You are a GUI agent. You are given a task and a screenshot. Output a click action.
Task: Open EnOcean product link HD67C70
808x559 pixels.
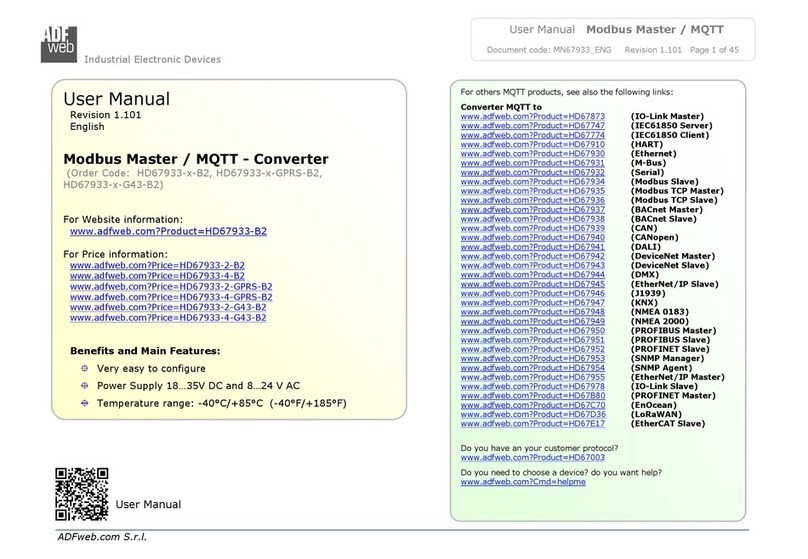pos(533,405)
